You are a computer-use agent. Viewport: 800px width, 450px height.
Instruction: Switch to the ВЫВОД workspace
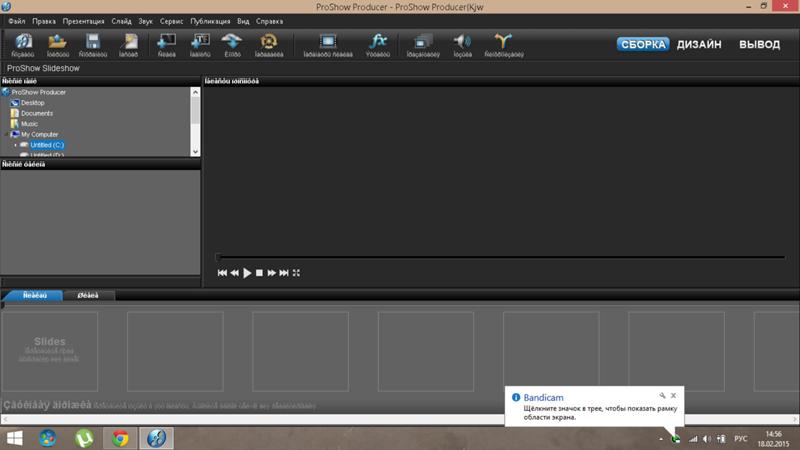(759, 44)
